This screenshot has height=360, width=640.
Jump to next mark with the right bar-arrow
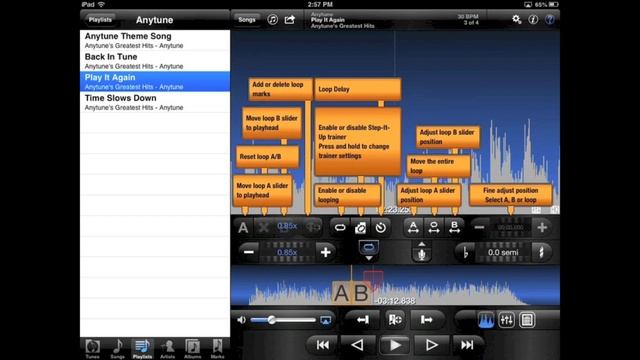point(427,320)
